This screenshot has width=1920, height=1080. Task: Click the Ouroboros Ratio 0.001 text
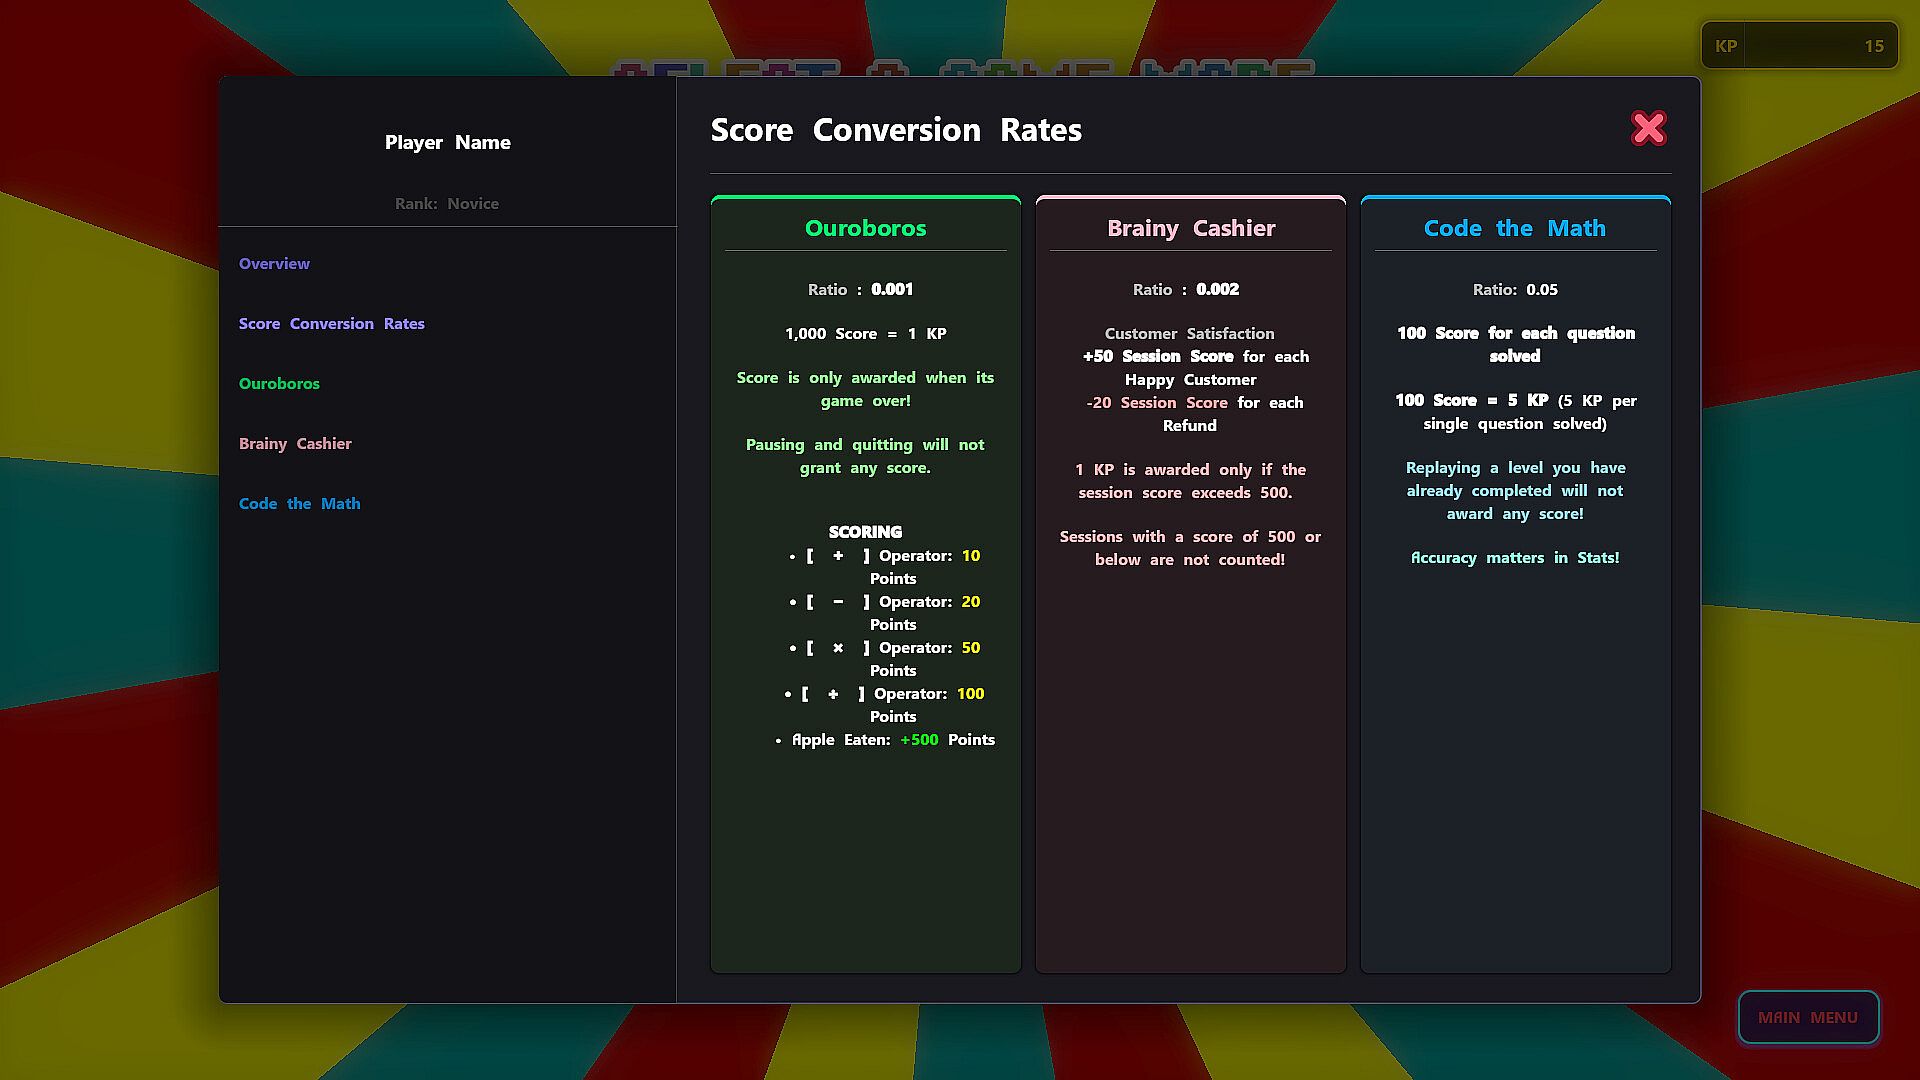[860, 290]
